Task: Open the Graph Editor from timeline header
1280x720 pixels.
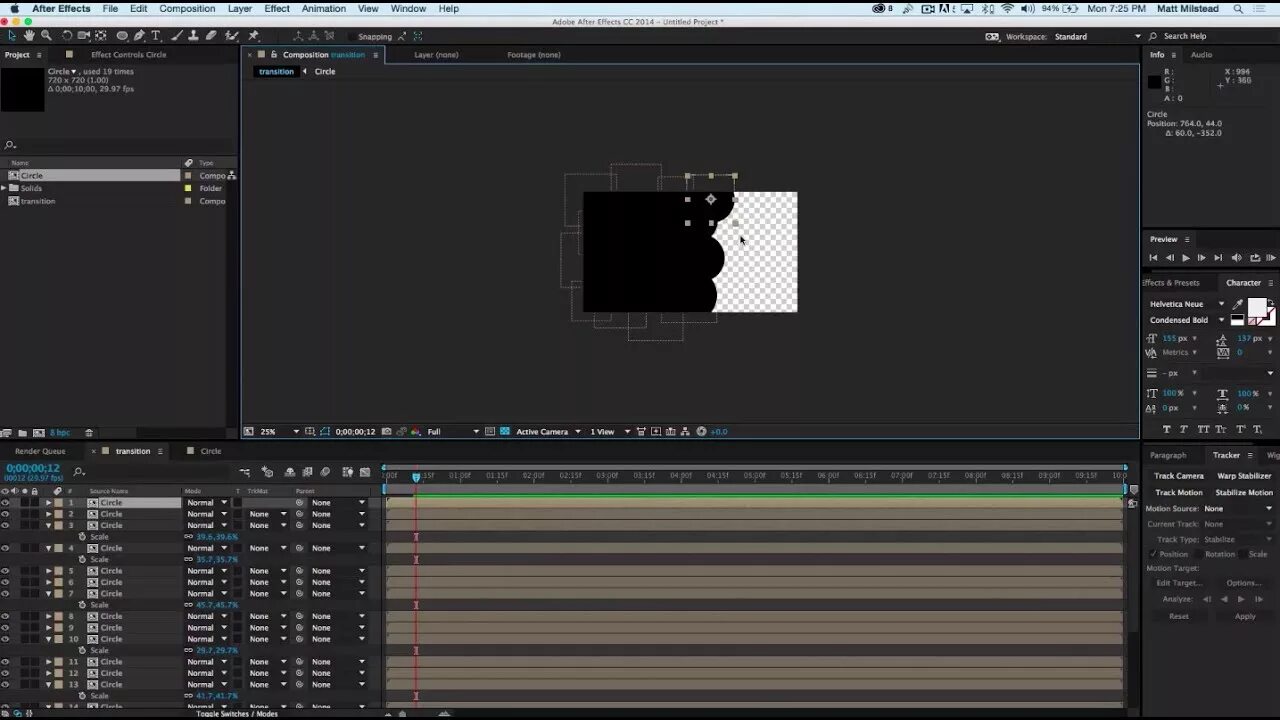Action: click(x=365, y=472)
